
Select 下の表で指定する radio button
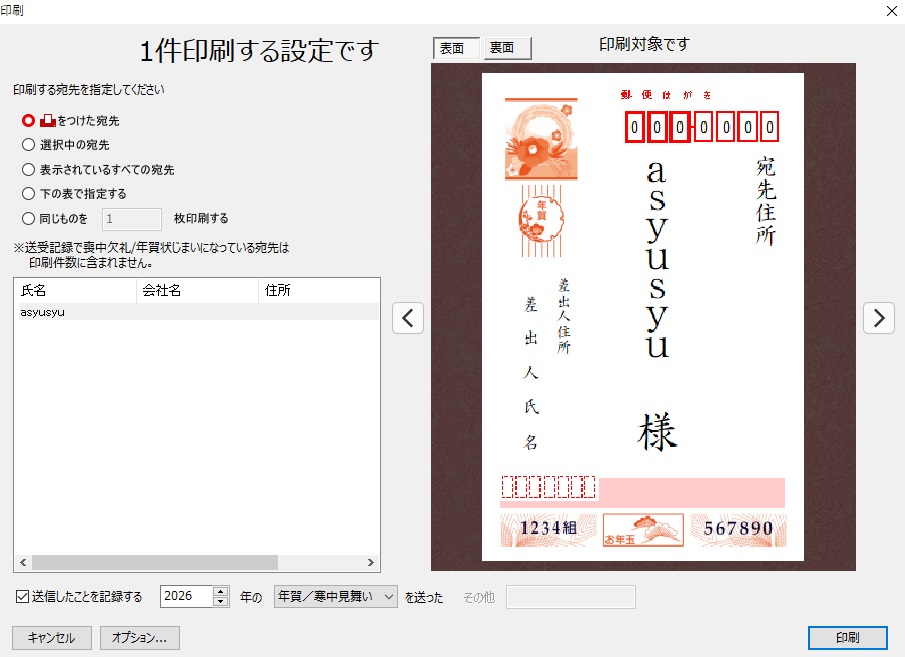point(29,194)
